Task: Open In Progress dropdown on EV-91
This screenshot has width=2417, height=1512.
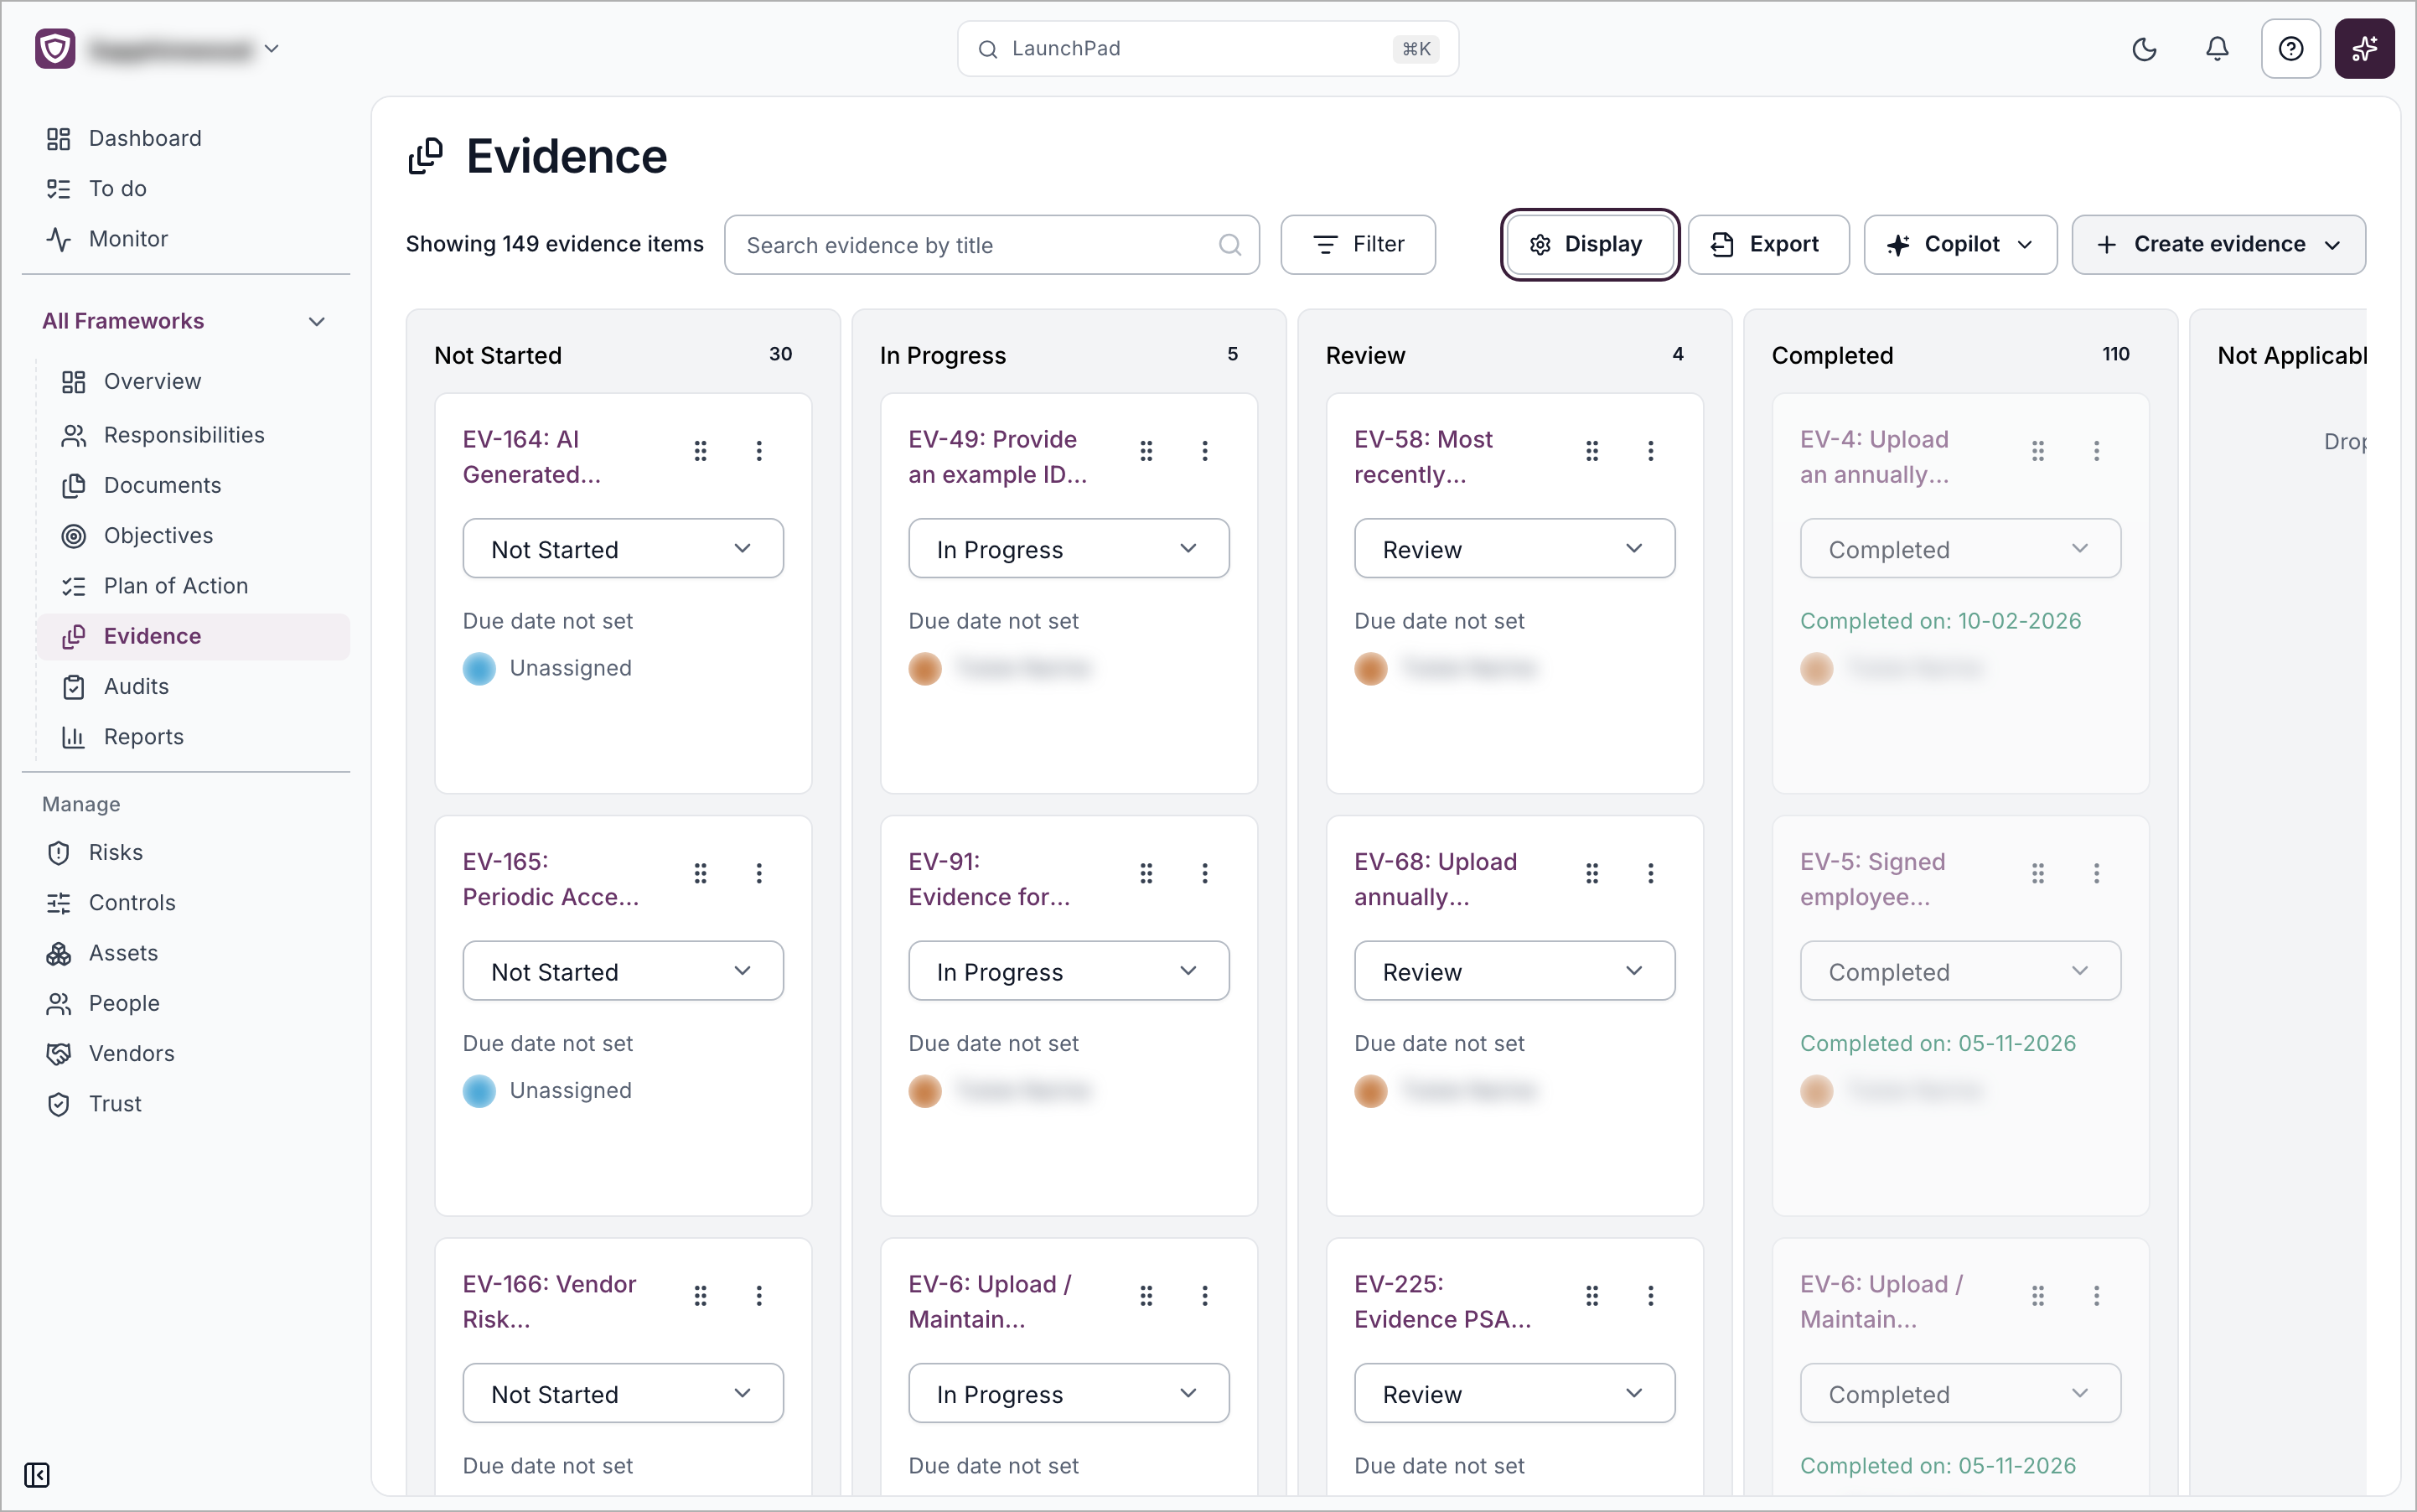Action: pos(1068,970)
